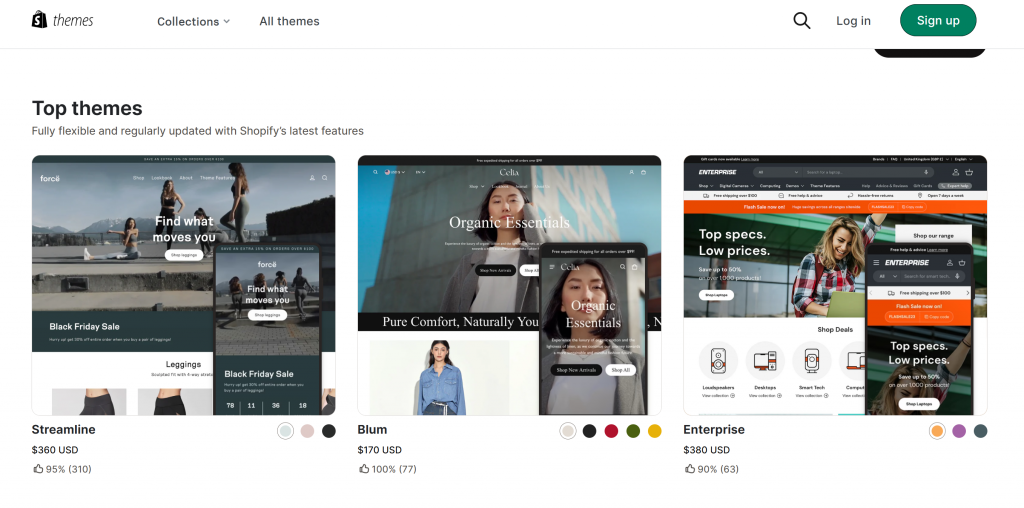Open the Streamline theme preview thumbnail
The width and height of the screenshot is (1024, 508).
coord(184,285)
